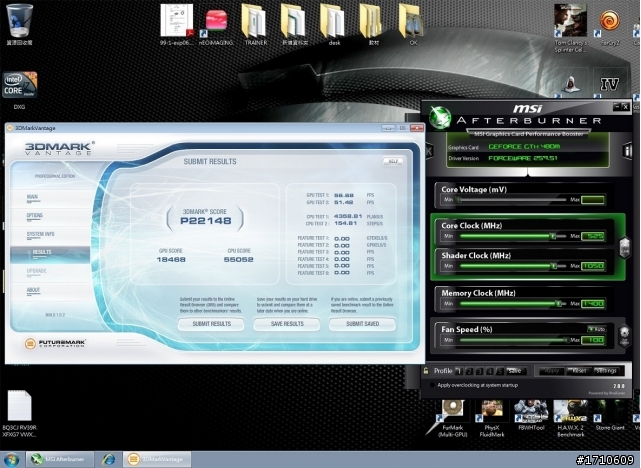Launch H.A.W.X. 2 Benchmark shortcut
The height and width of the screenshot is (468, 641).
point(570,418)
